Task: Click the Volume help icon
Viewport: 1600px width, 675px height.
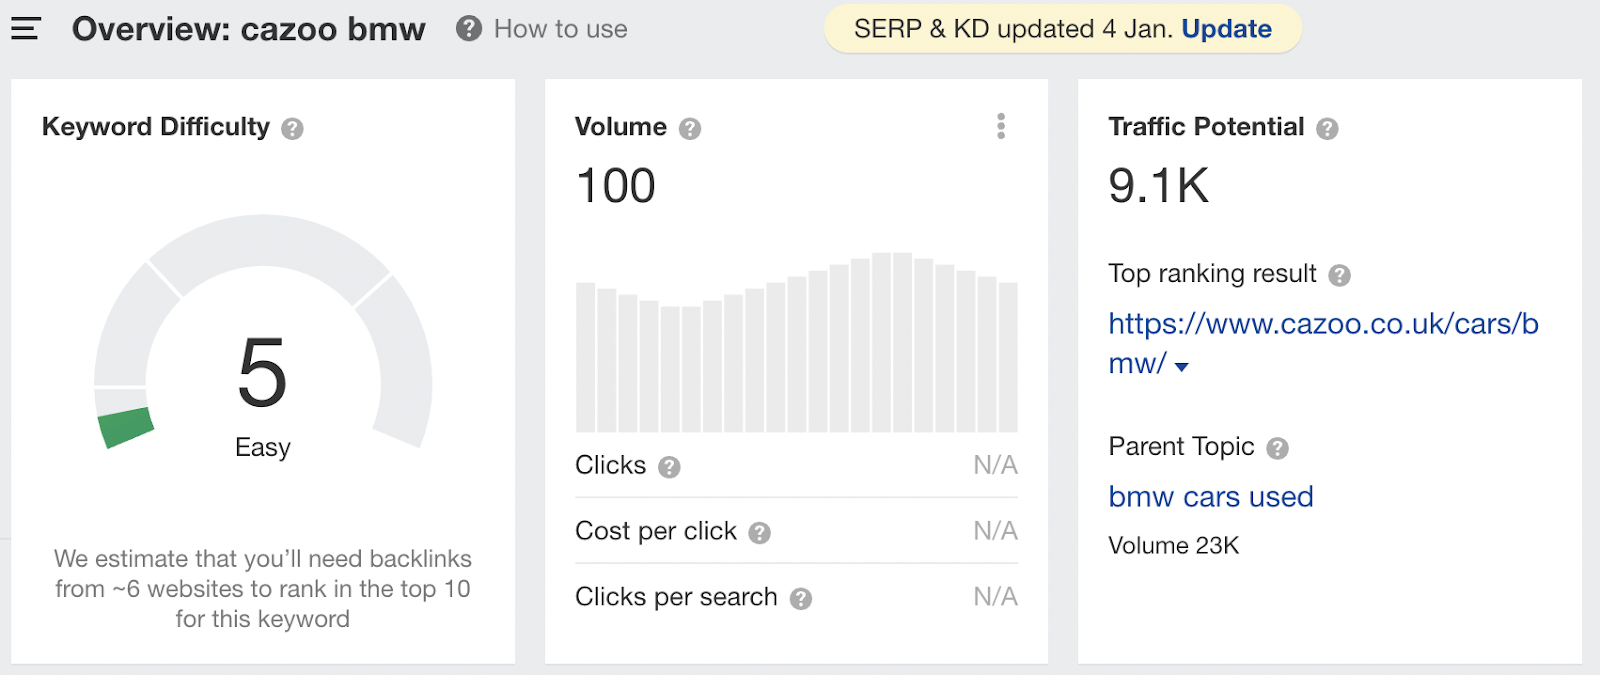Action: [x=690, y=129]
